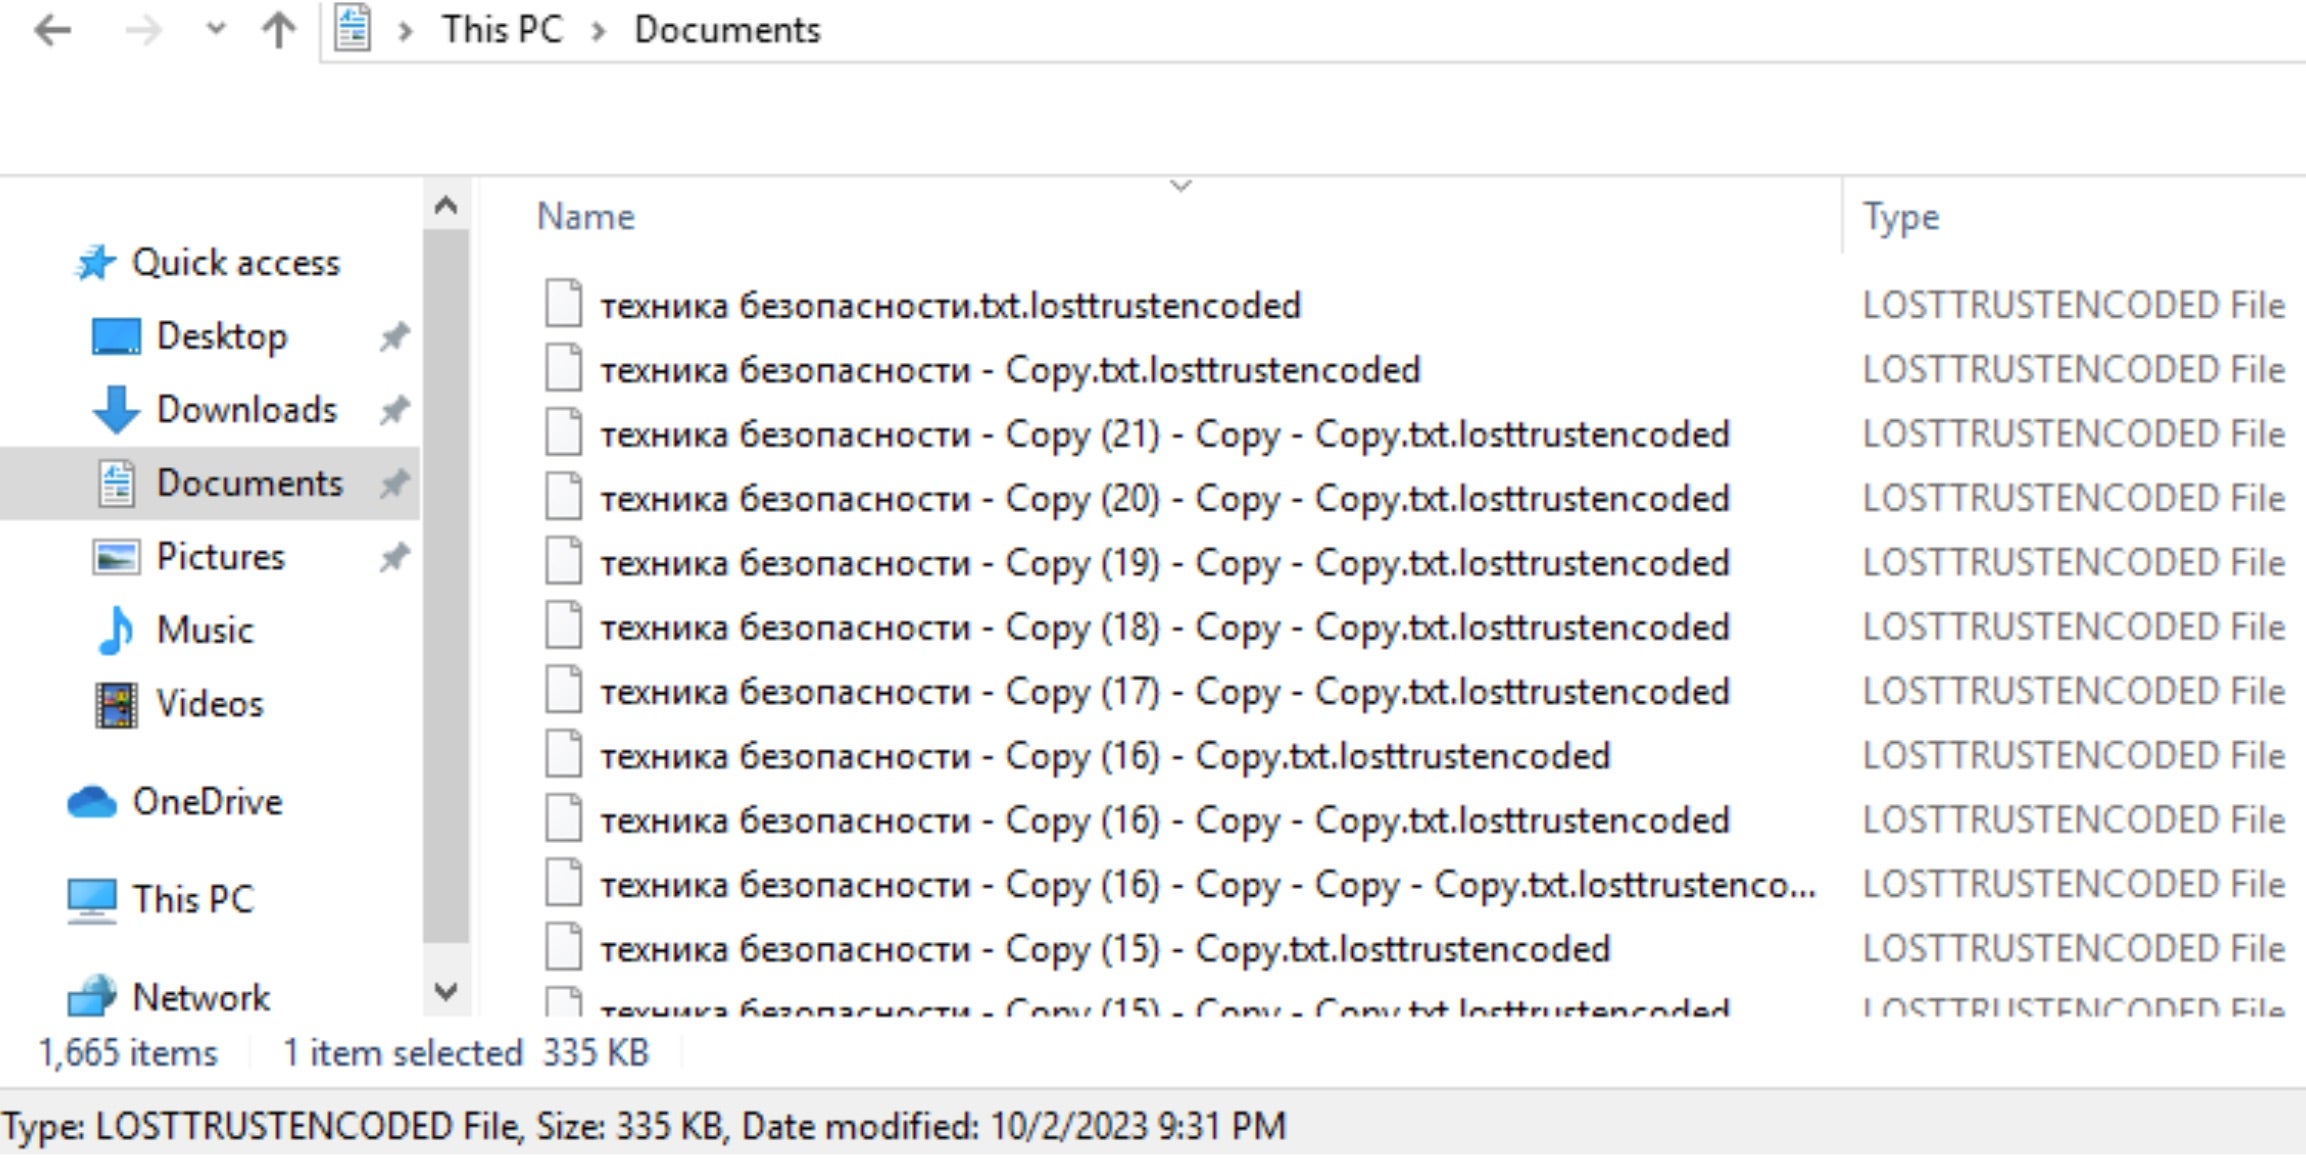
Task: Select the file техника безопасности.txt.losttrustencoded
Action: click(950, 306)
